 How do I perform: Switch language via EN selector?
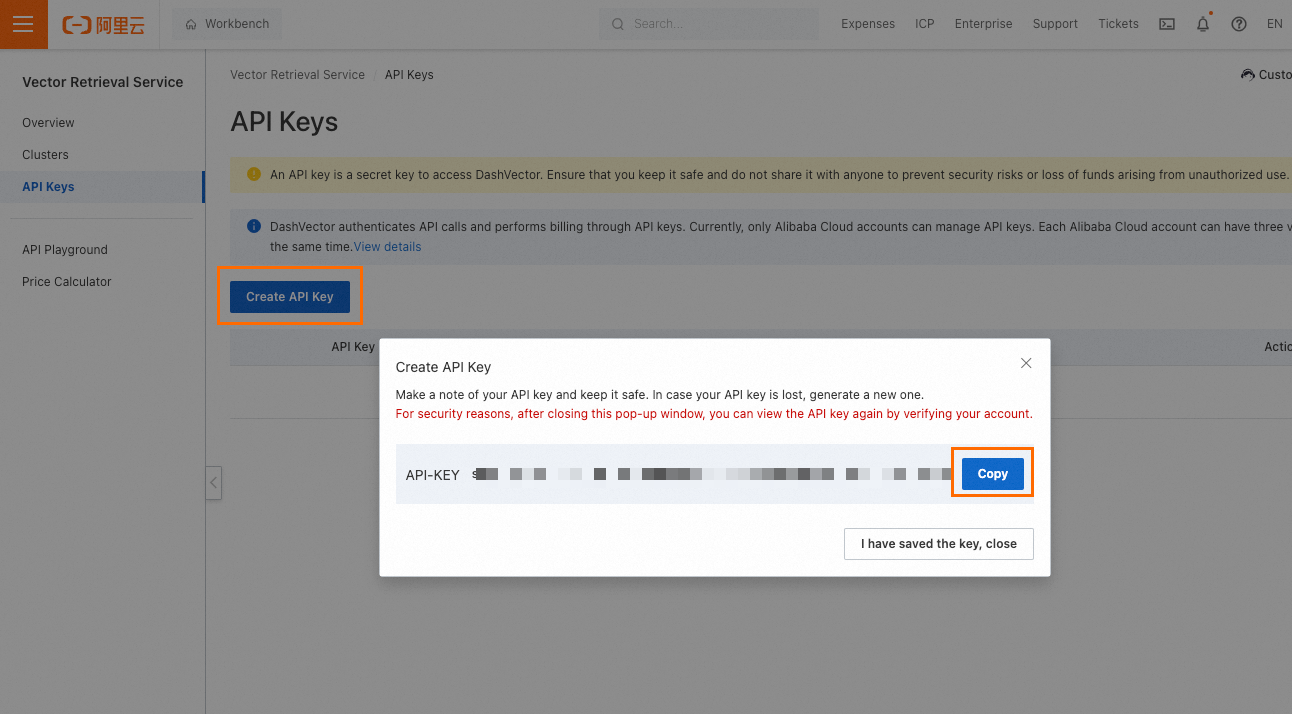tap(1274, 24)
